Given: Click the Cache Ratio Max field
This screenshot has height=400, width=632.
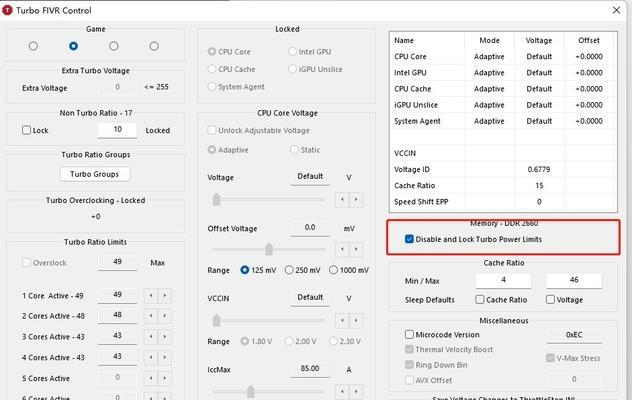Looking at the screenshot, I should pos(574,280).
